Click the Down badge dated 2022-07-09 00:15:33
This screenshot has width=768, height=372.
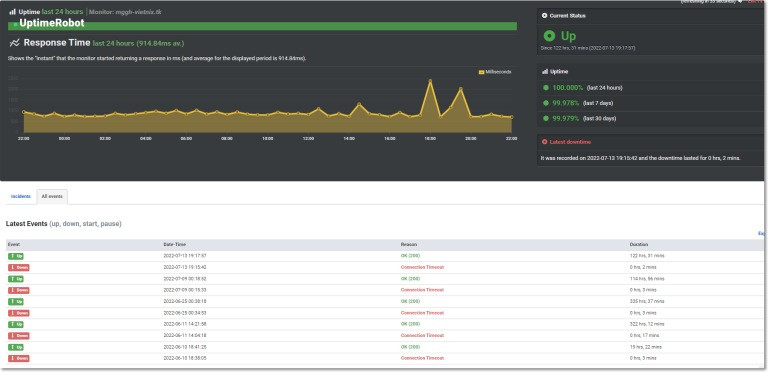click(x=19, y=290)
